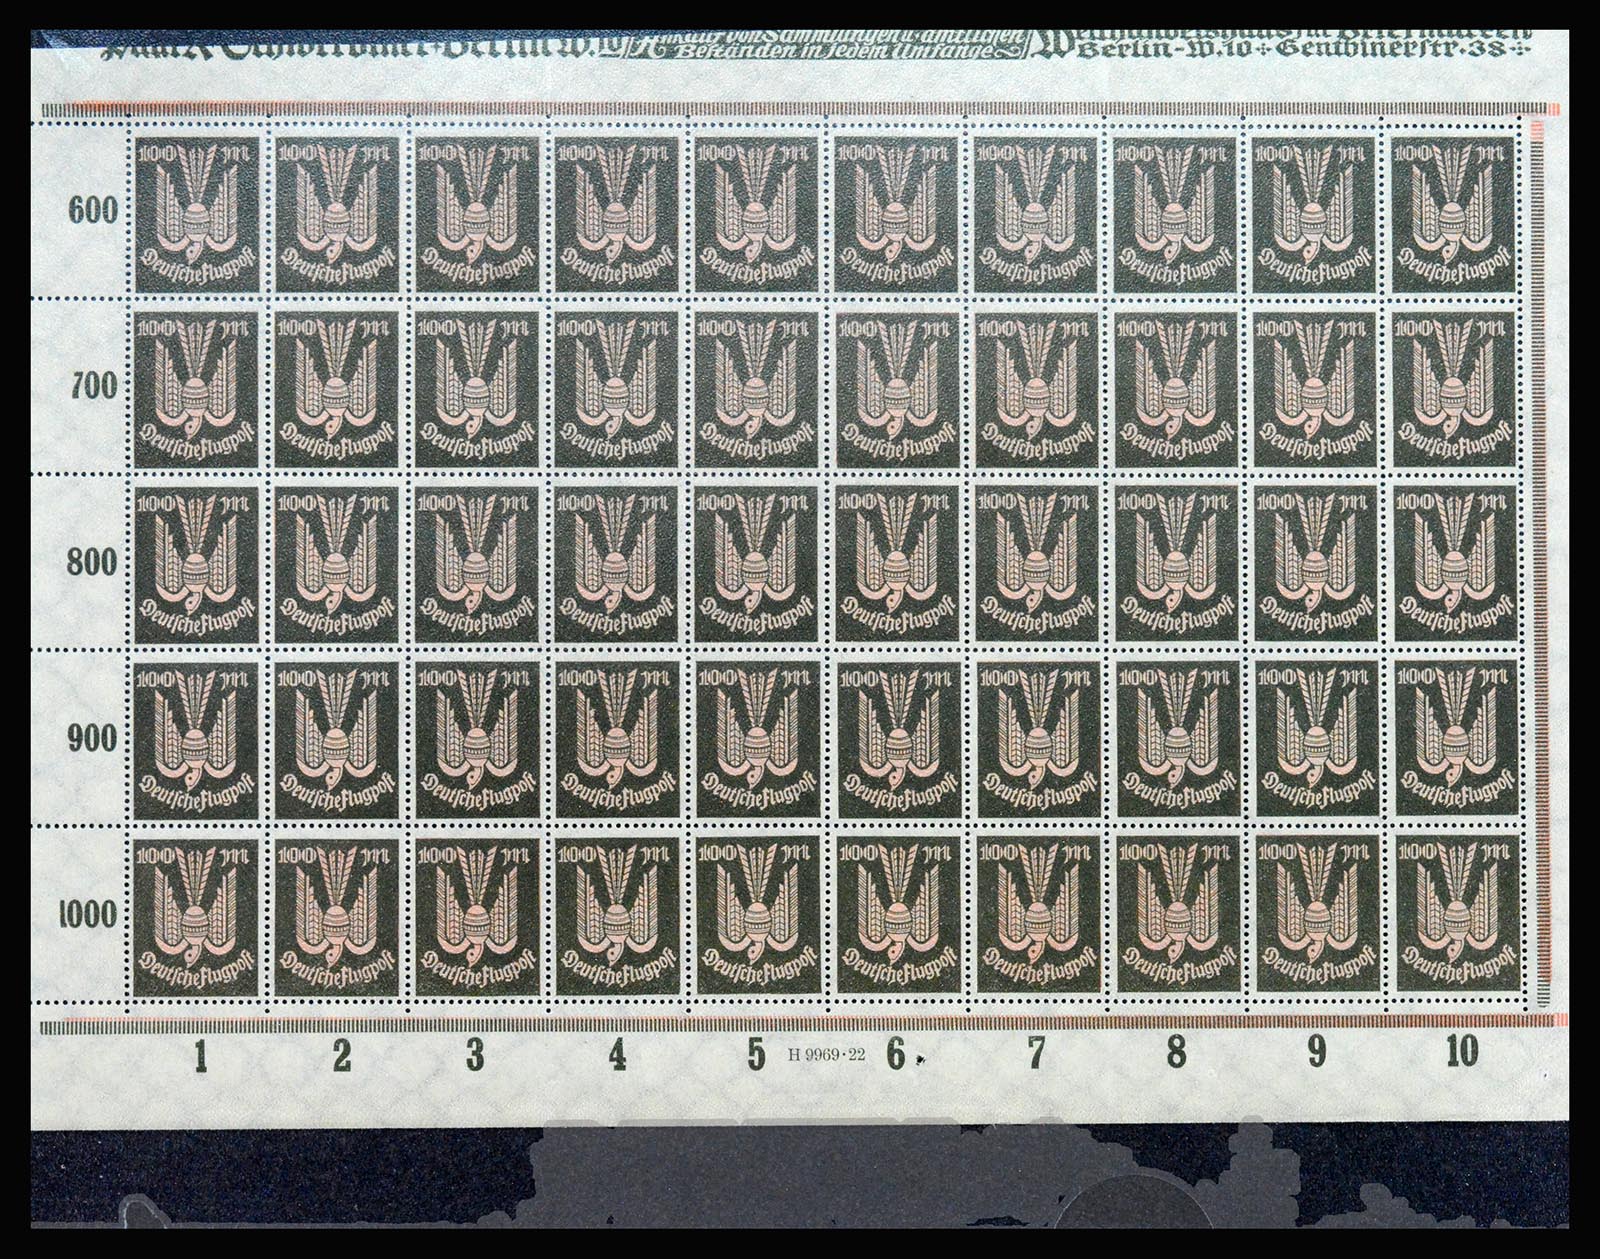Click column number 3 in bottom margin
Viewport: 1600px width, 1259px height.
coord(475,1053)
